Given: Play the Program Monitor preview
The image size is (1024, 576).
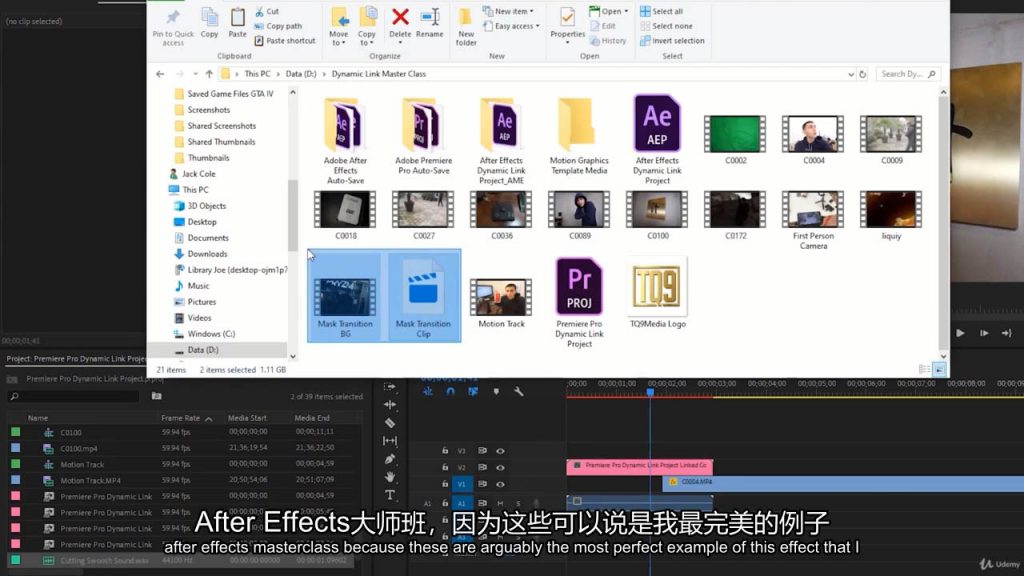Looking at the screenshot, I should click(x=961, y=333).
